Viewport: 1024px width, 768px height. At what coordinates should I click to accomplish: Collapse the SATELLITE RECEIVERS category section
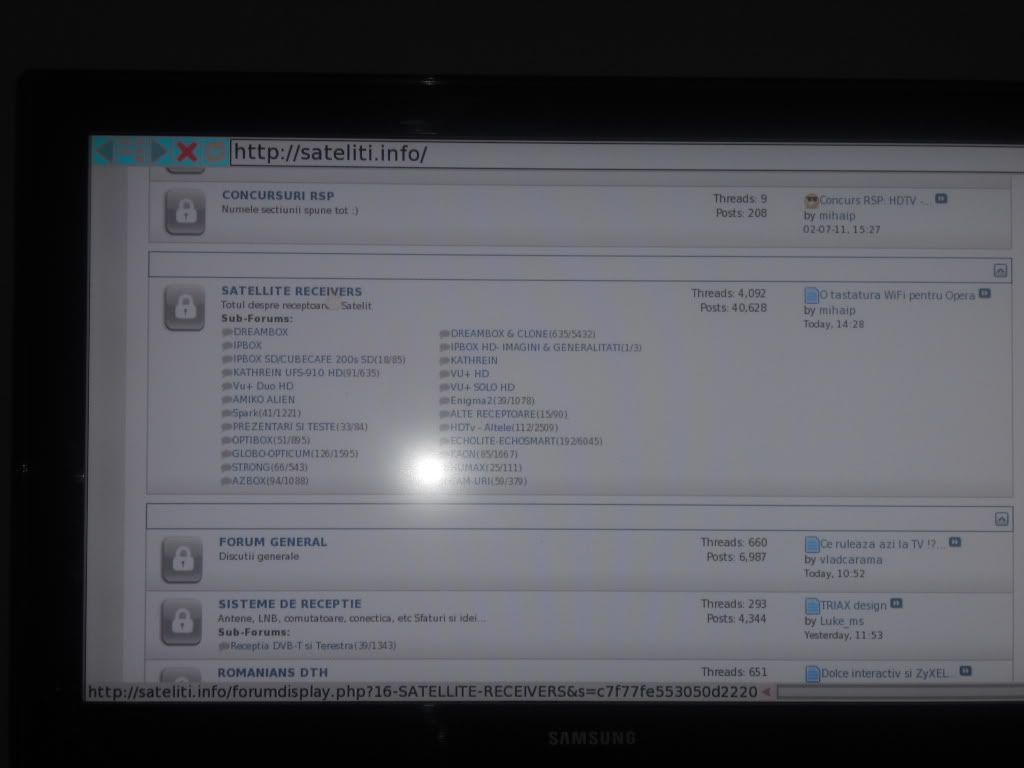click(x=1000, y=270)
